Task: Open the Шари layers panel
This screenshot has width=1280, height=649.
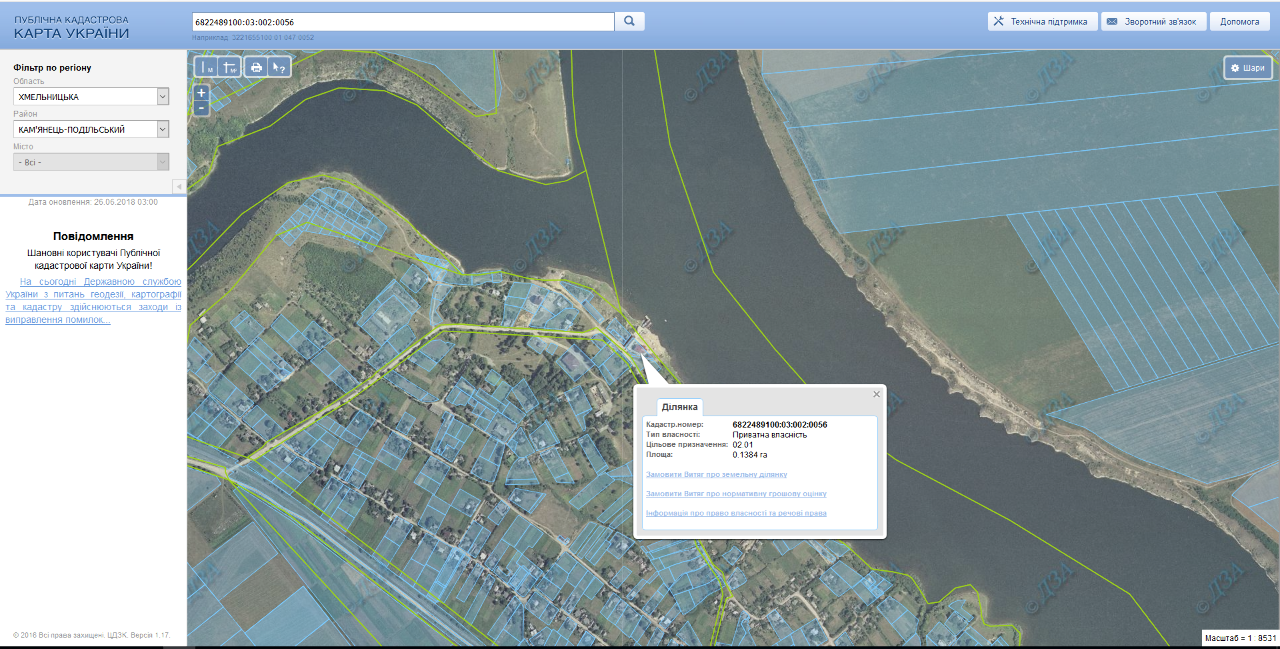Action: [x=1247, y=68]
